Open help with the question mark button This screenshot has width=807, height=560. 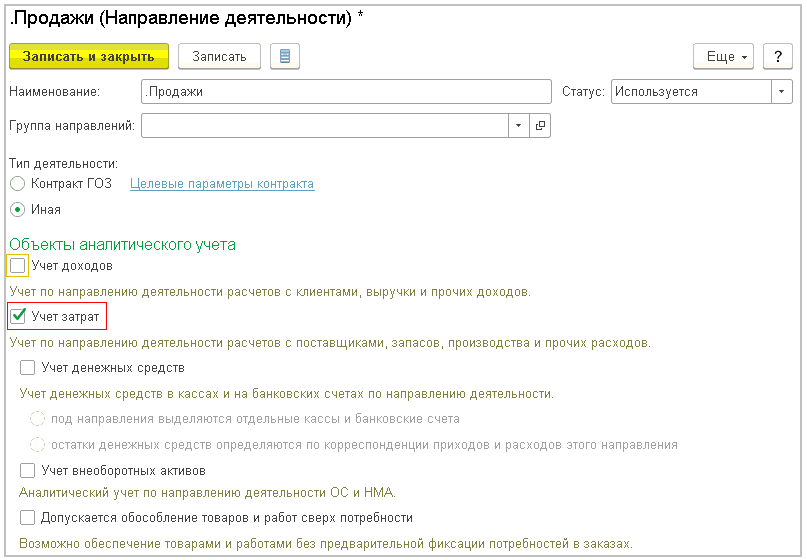(x=778, y=56)
